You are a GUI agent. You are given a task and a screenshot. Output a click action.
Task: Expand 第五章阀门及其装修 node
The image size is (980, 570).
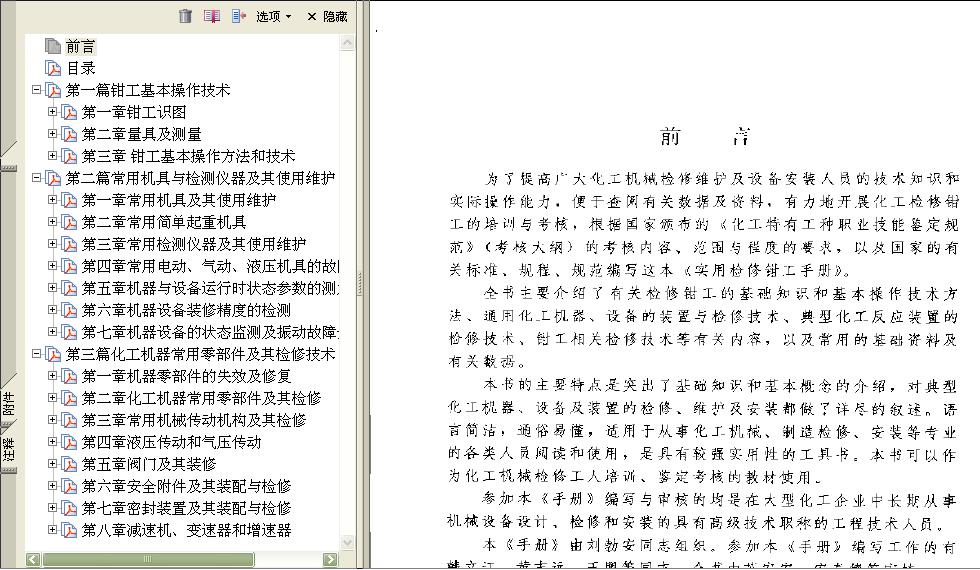52,464
